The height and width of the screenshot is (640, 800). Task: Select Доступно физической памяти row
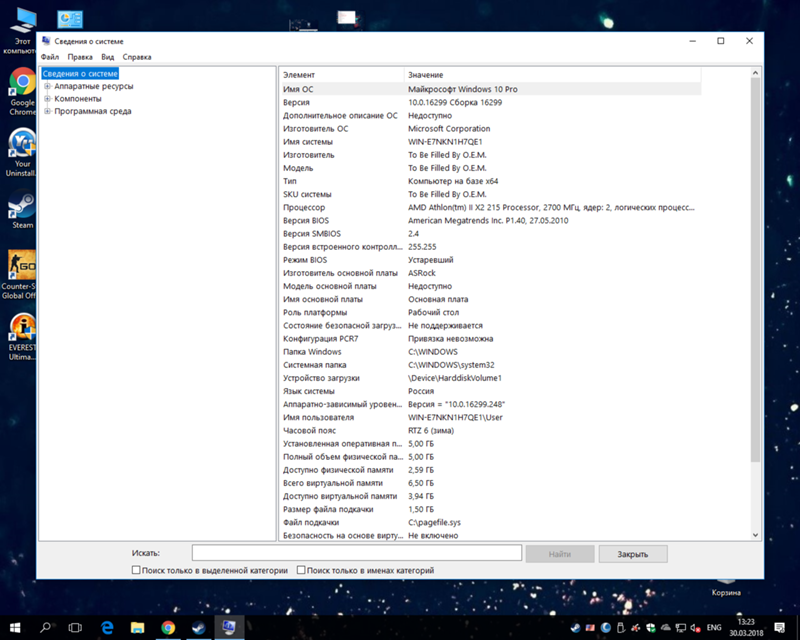pos(490,470)
